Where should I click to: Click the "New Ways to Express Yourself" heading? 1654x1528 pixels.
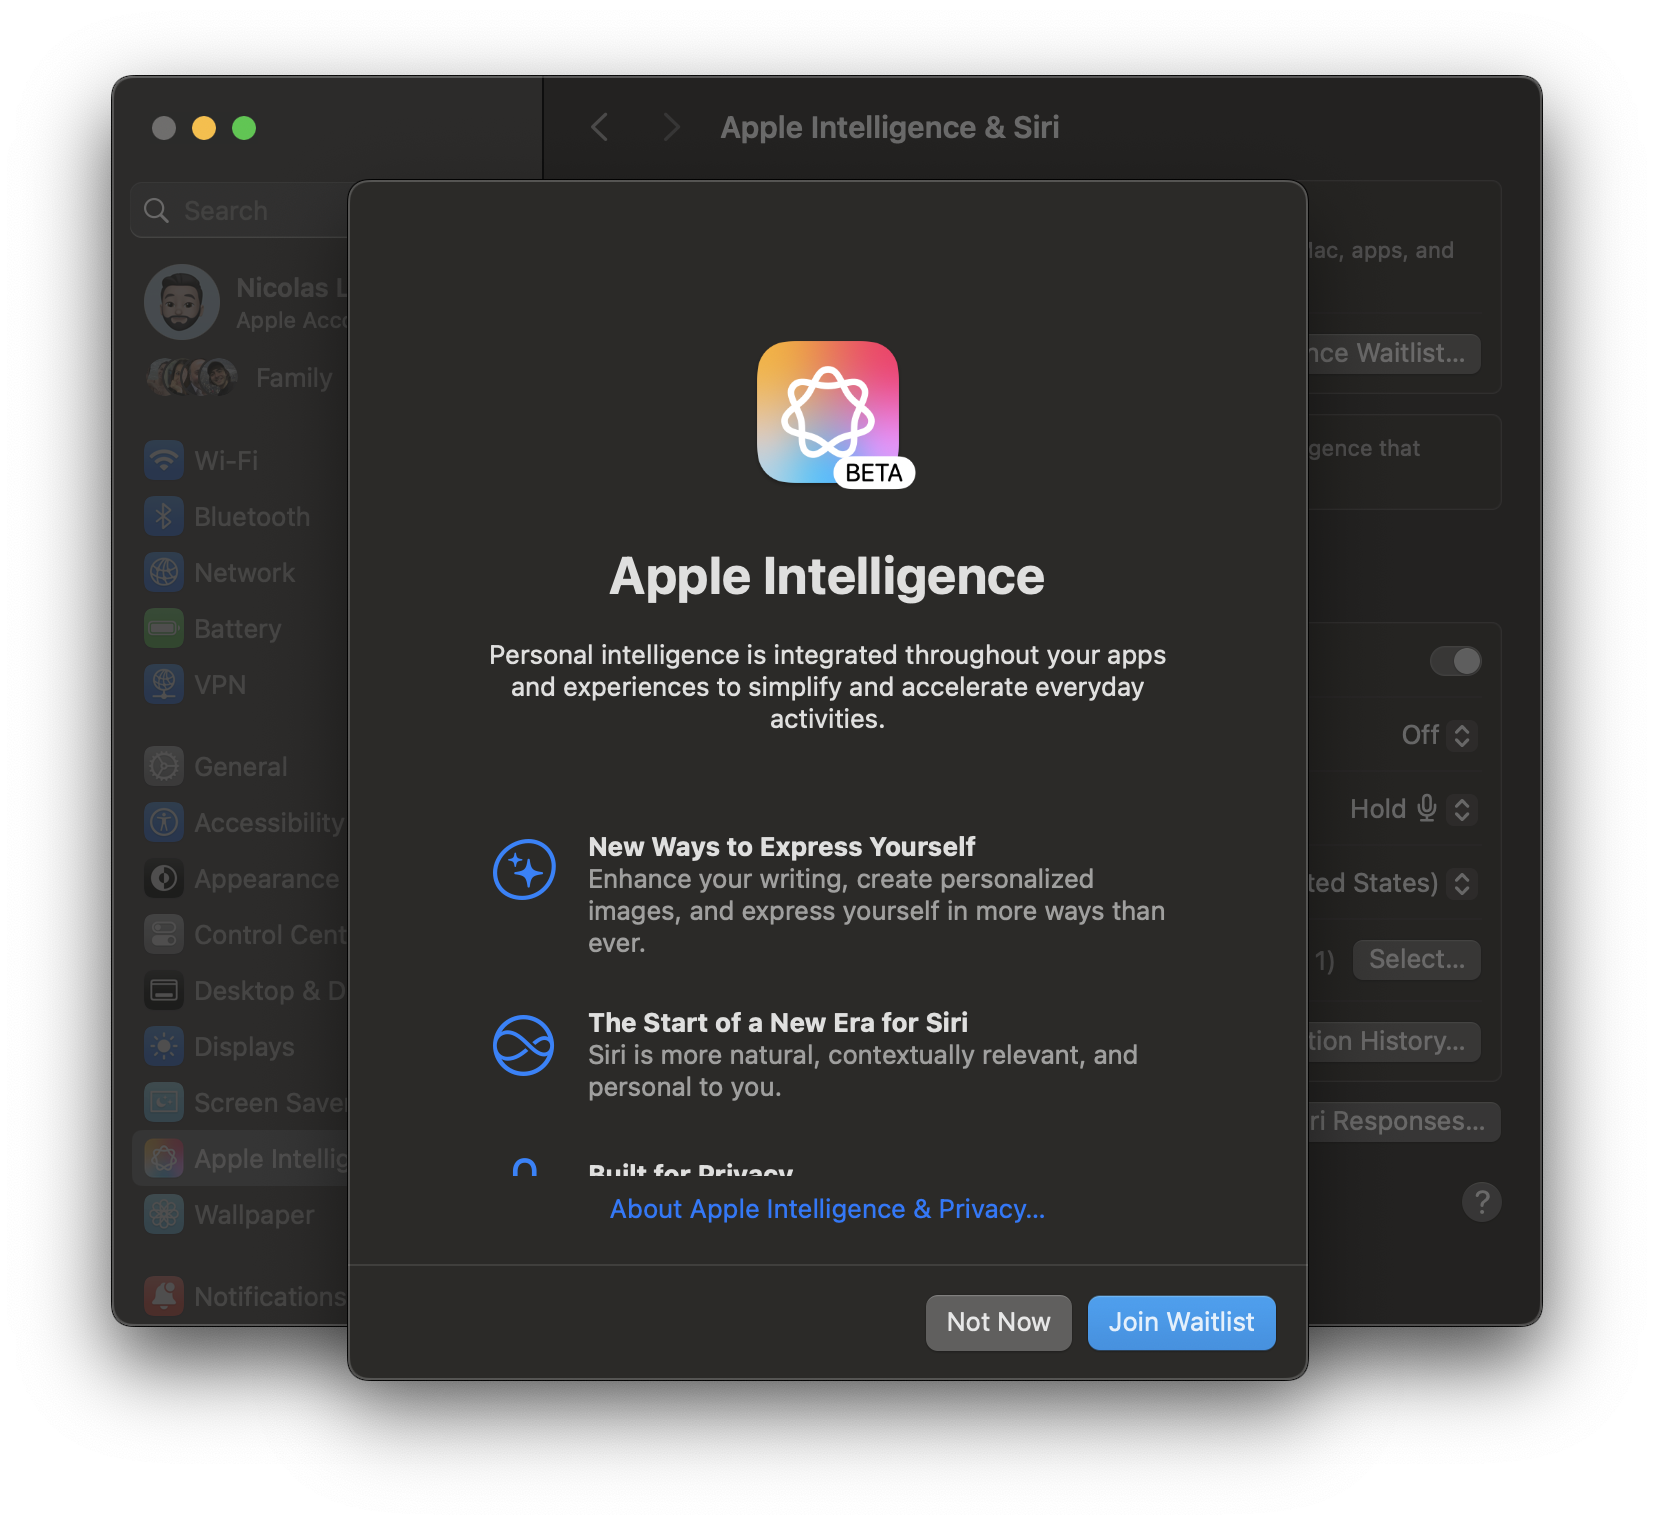[781, 846]
